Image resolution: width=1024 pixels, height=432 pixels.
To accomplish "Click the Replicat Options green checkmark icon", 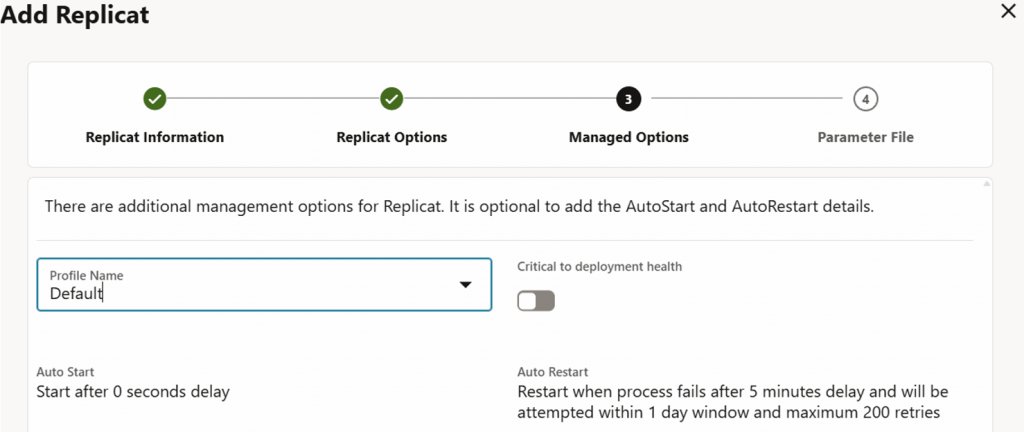I will tap(392, 99).
